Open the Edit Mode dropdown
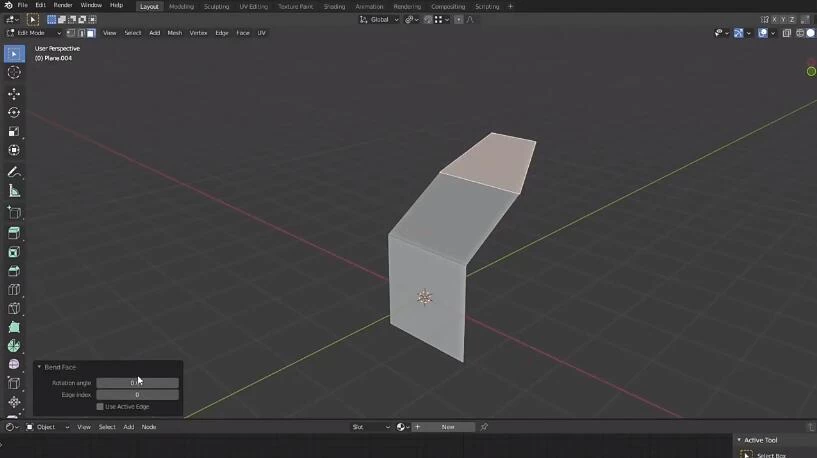 [34, 33]
